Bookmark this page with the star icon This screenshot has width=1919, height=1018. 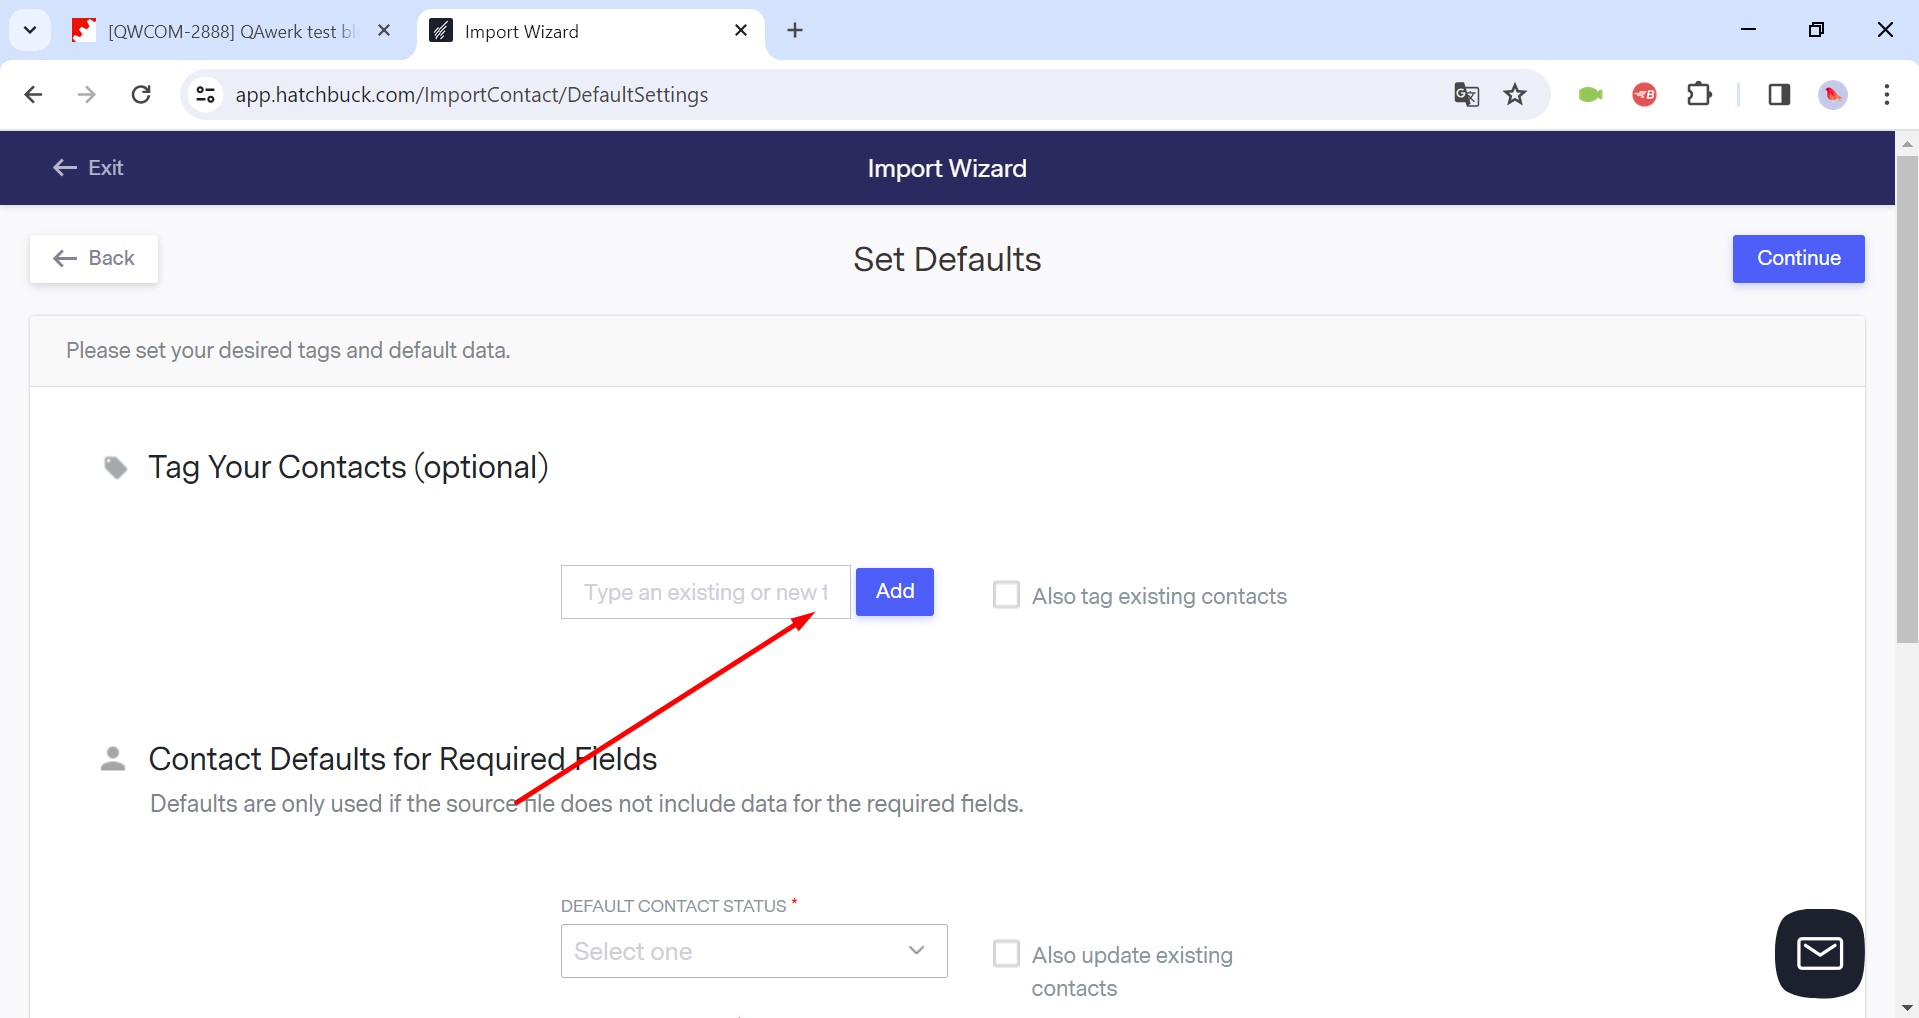point(1515,95)
